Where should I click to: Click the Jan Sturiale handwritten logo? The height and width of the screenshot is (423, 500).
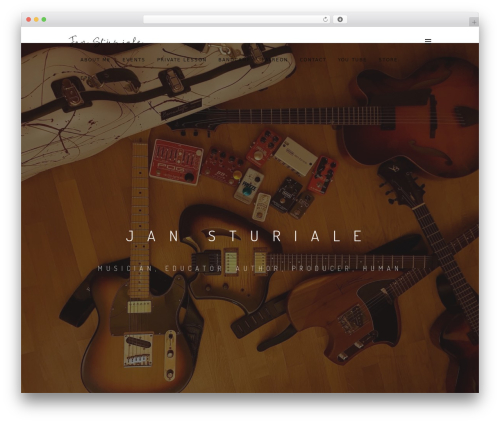105,40
